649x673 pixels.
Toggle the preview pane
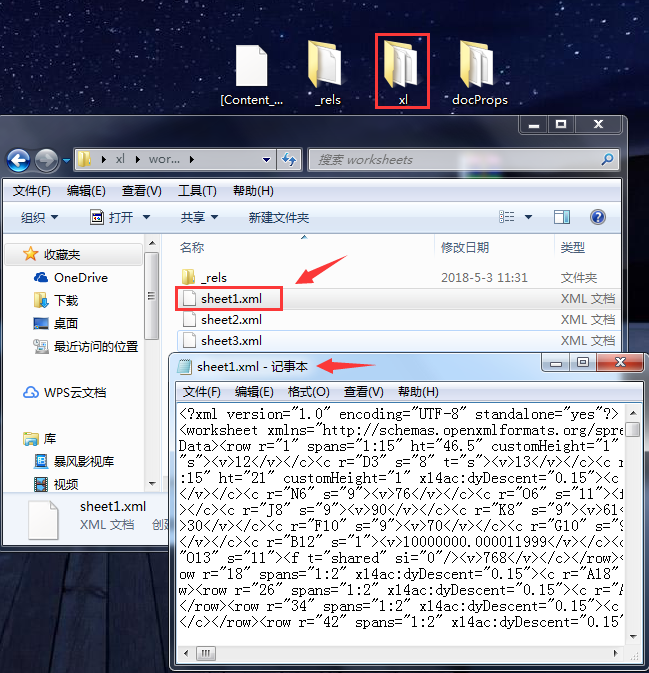(x=562, y=217)
